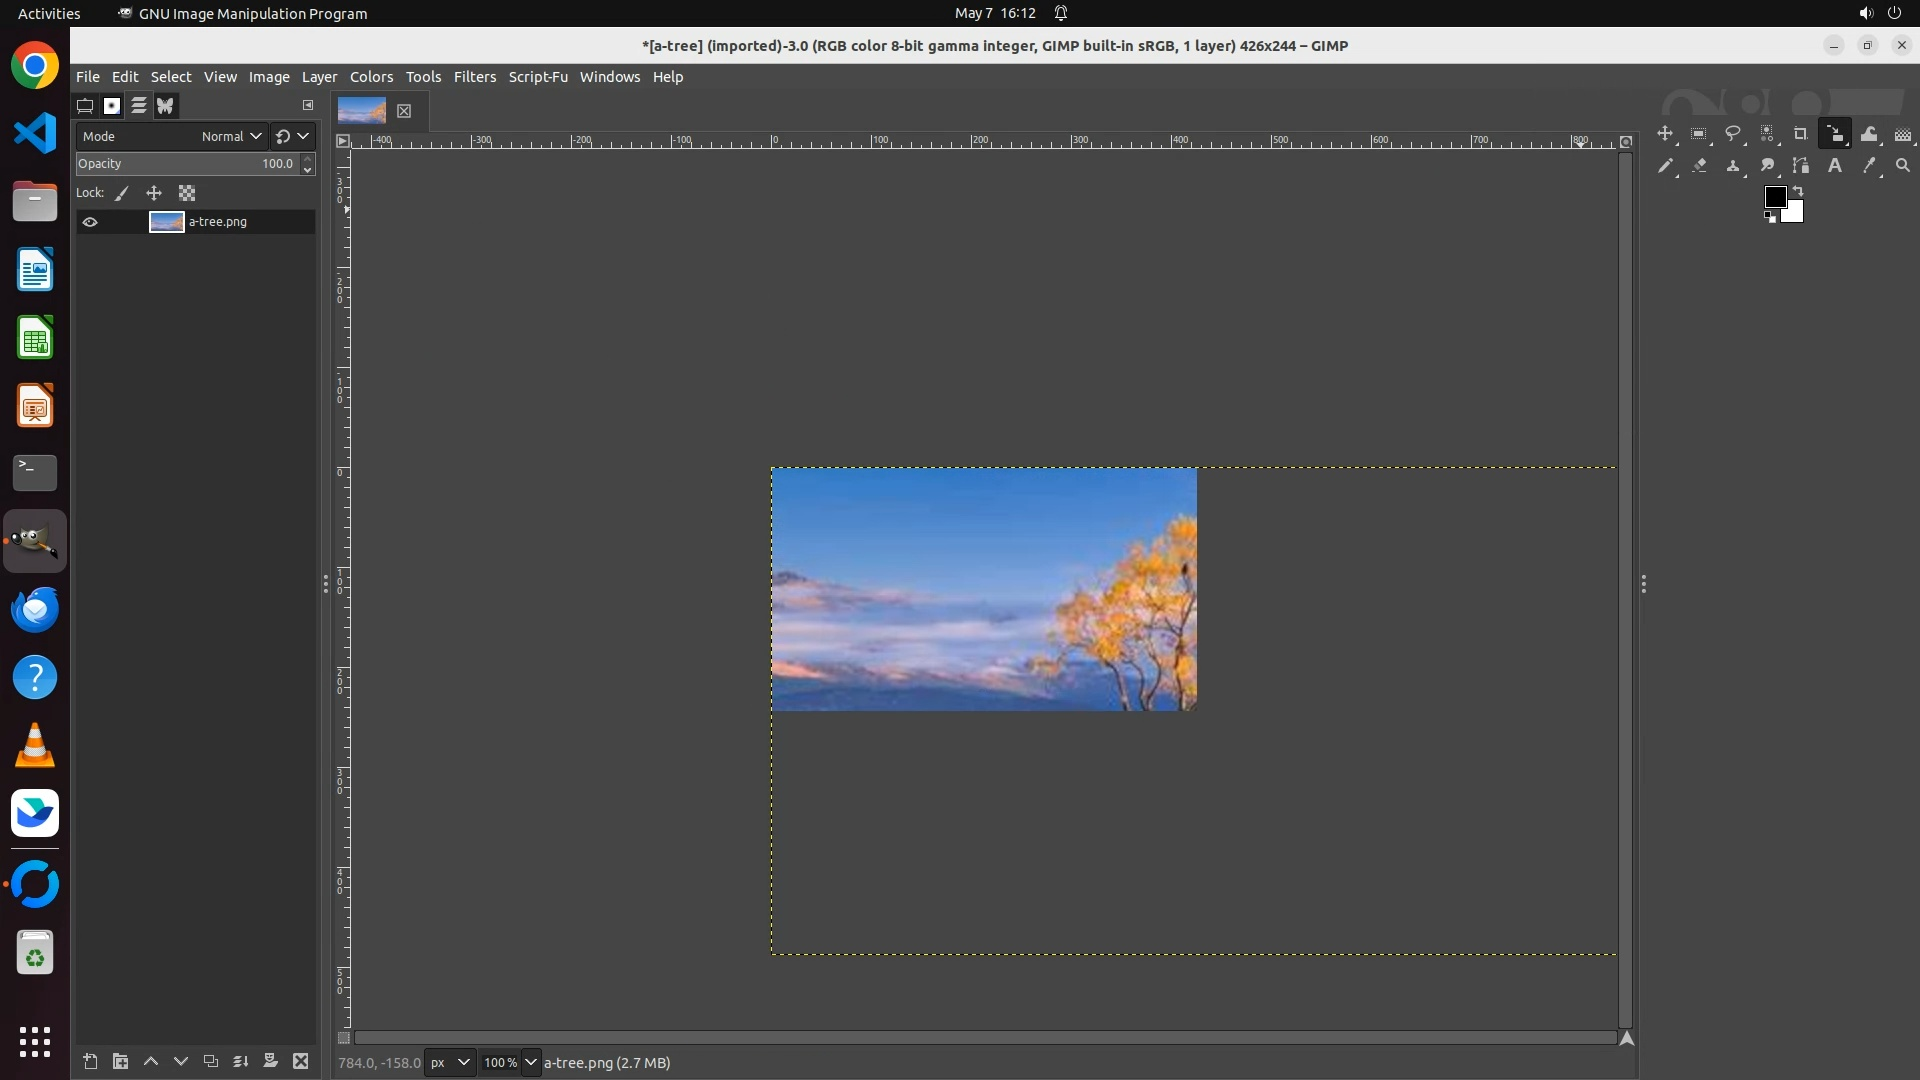
Task: Select the Text tool
Action: coord(1835,166)
